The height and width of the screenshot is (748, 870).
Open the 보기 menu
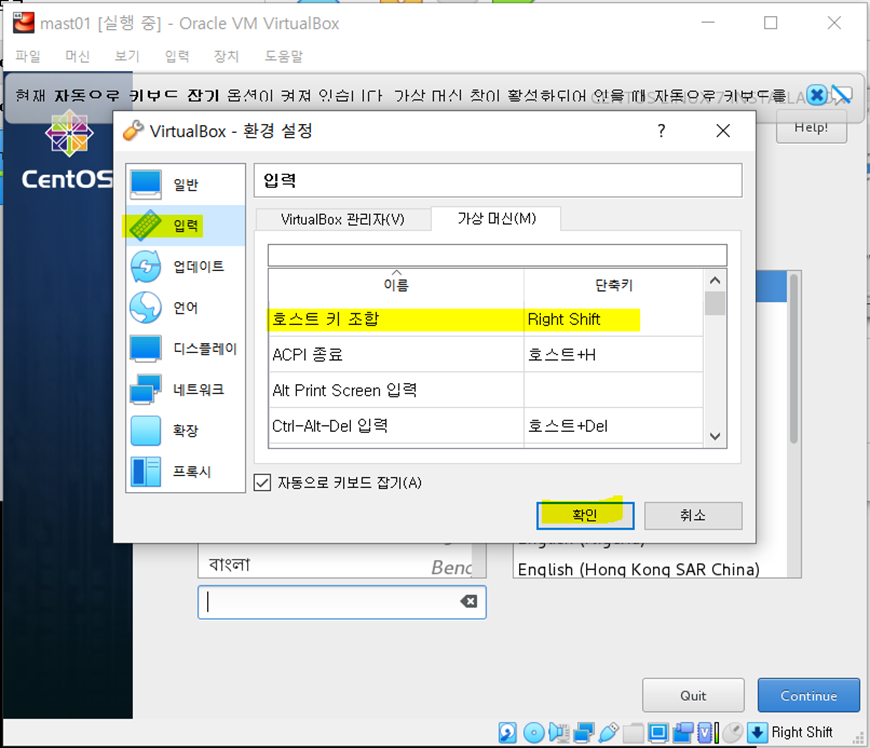click(x=127, y=56)
